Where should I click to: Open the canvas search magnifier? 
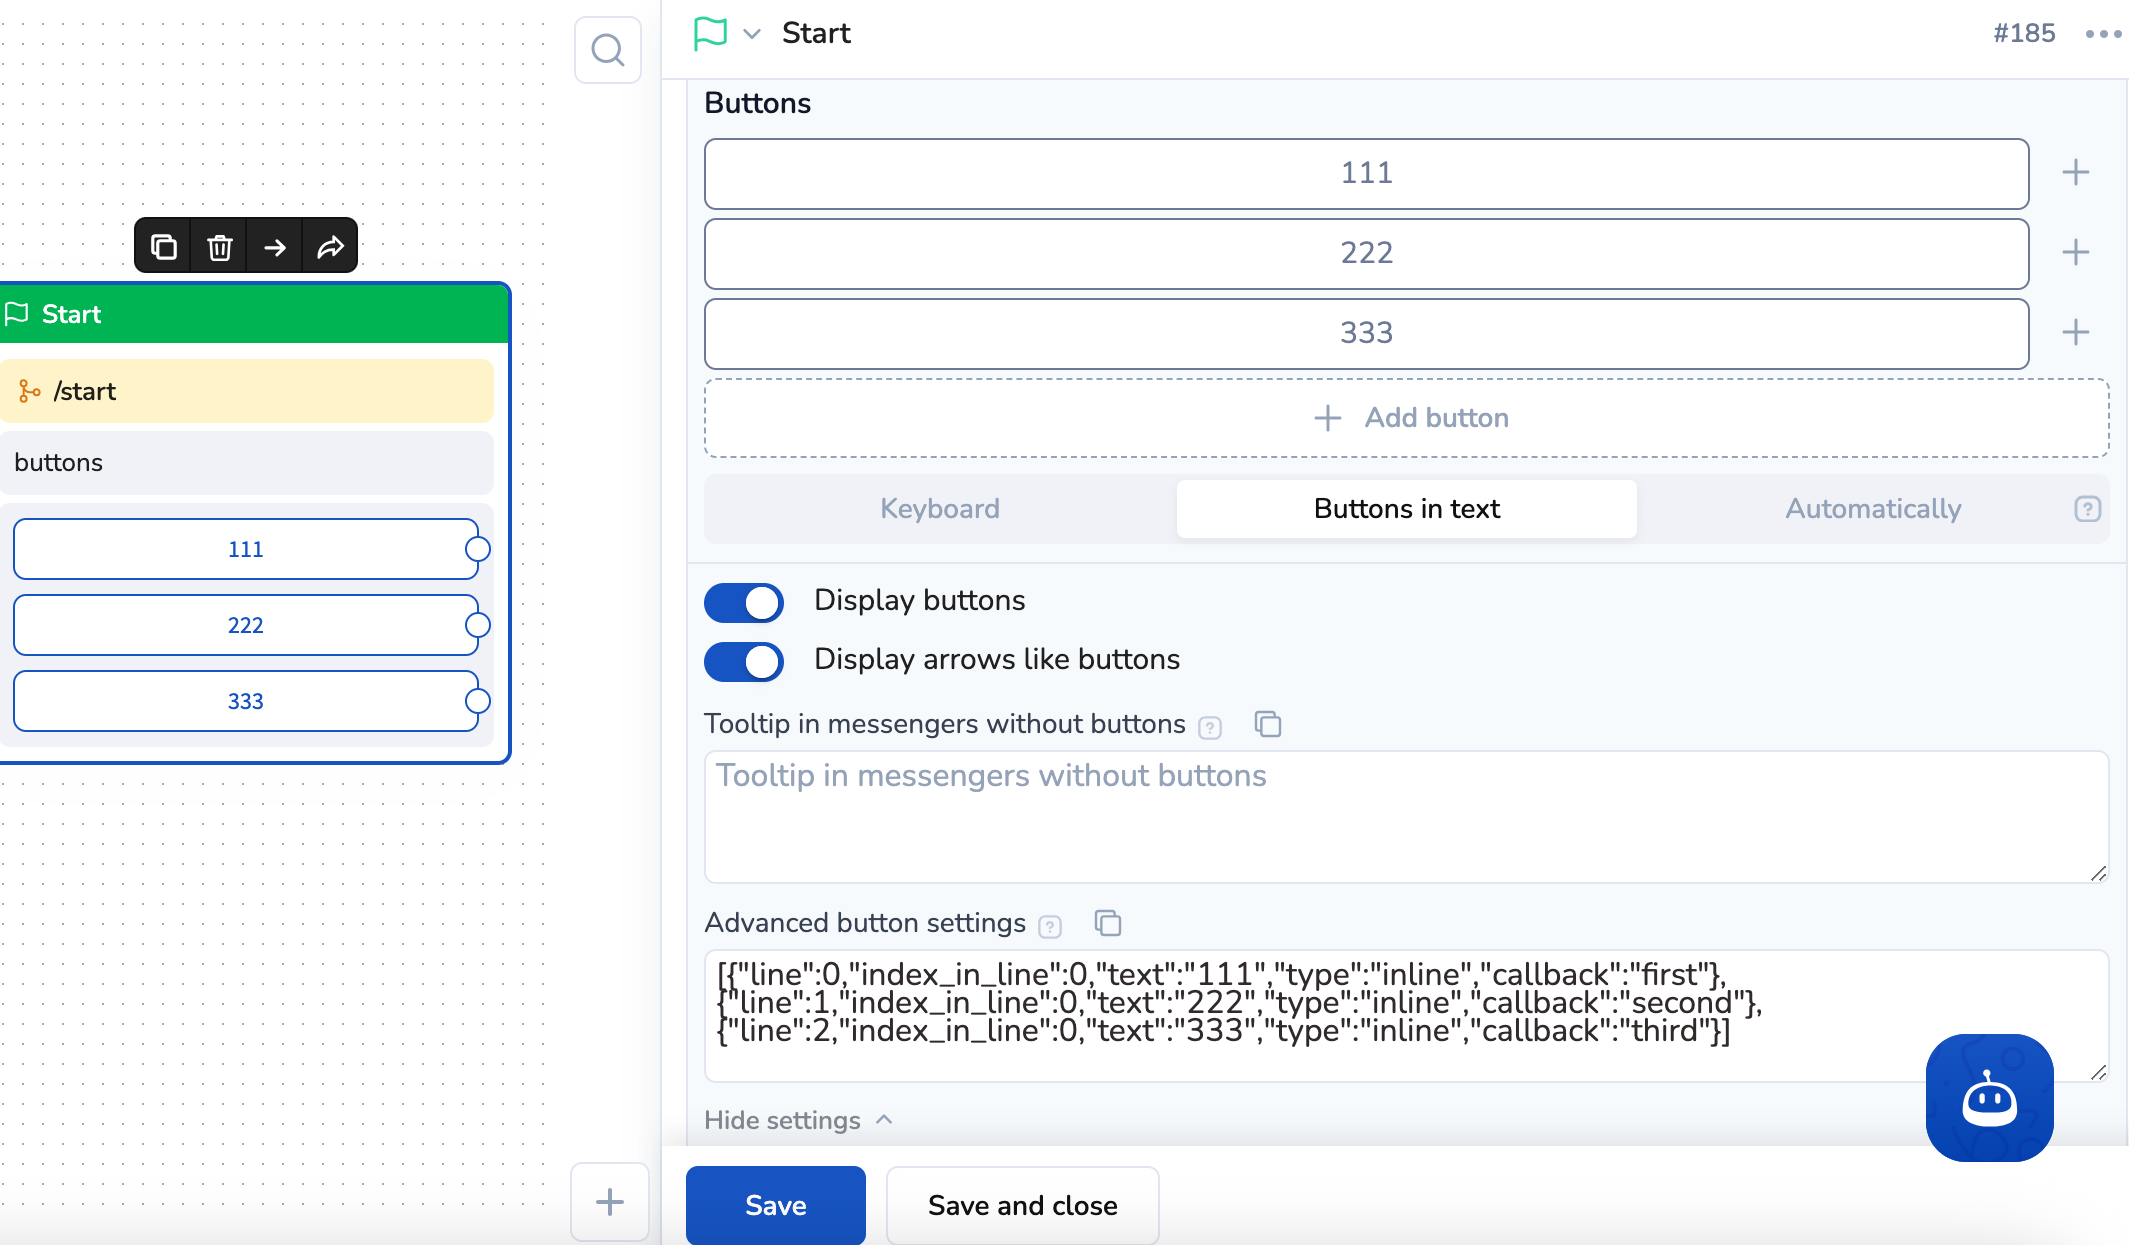click(607, 50)
